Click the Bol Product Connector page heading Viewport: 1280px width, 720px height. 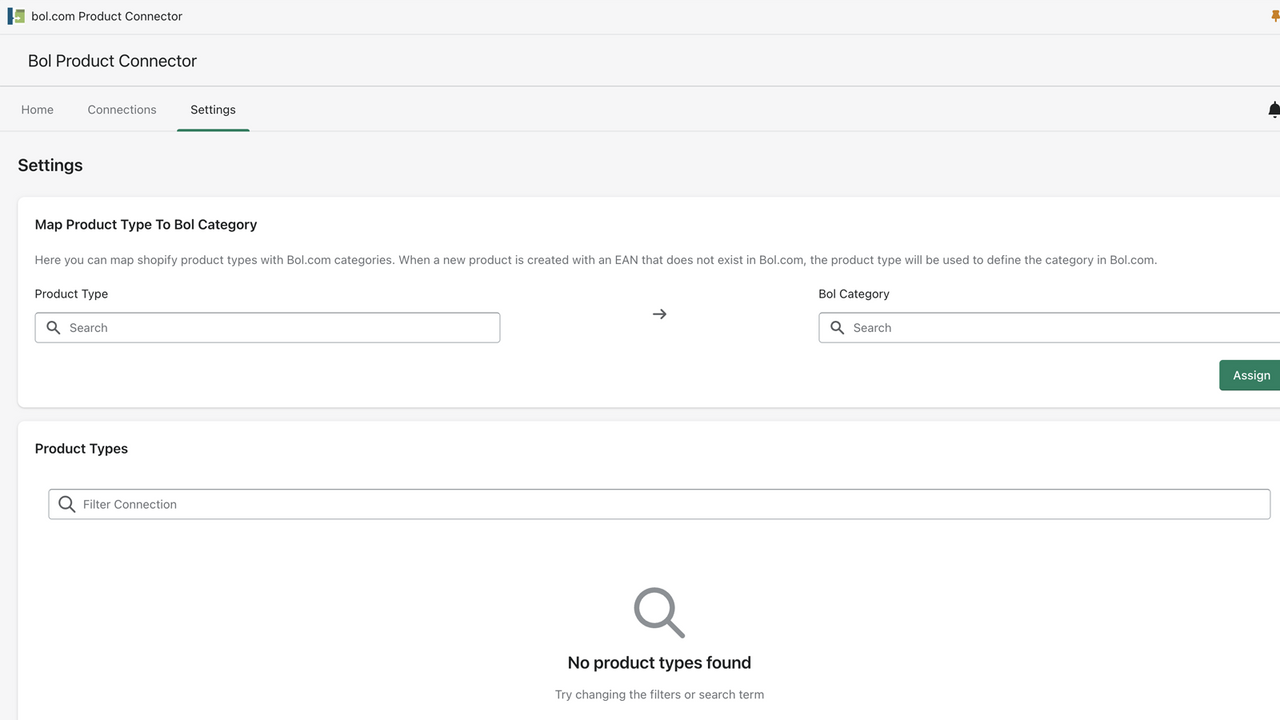click(x=111, y=61)
